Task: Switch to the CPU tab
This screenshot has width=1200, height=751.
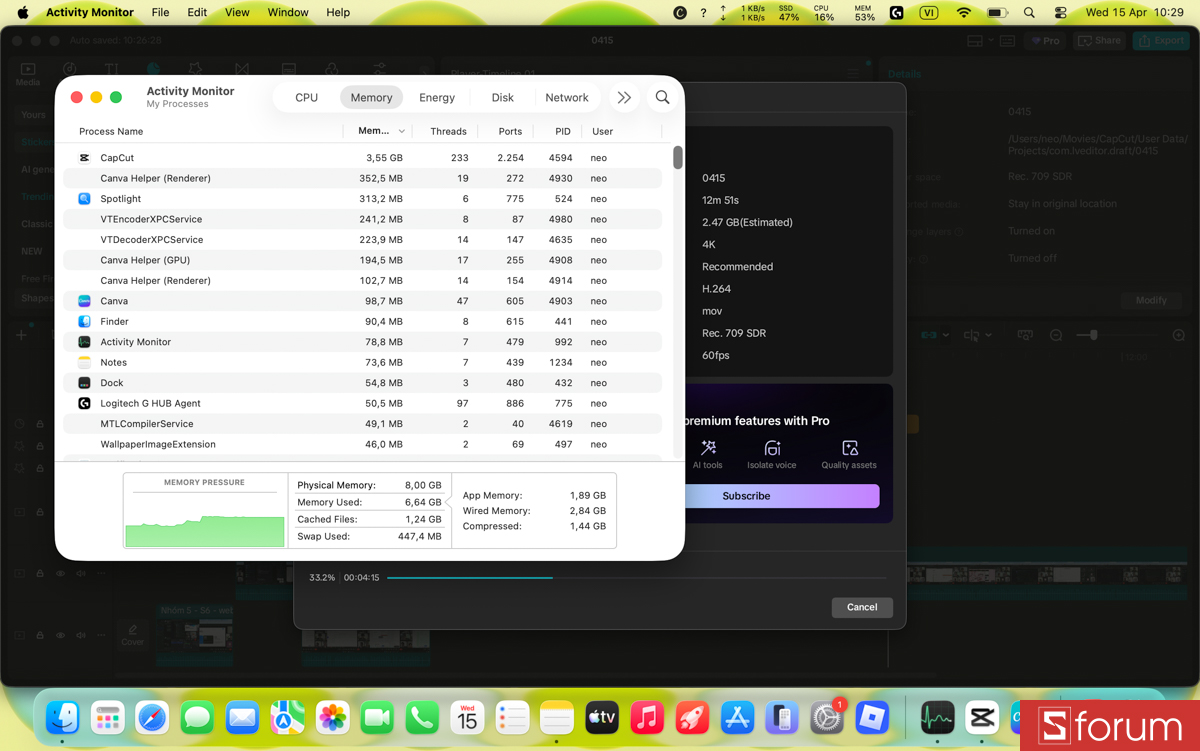Action: click(x=306, y=97)
